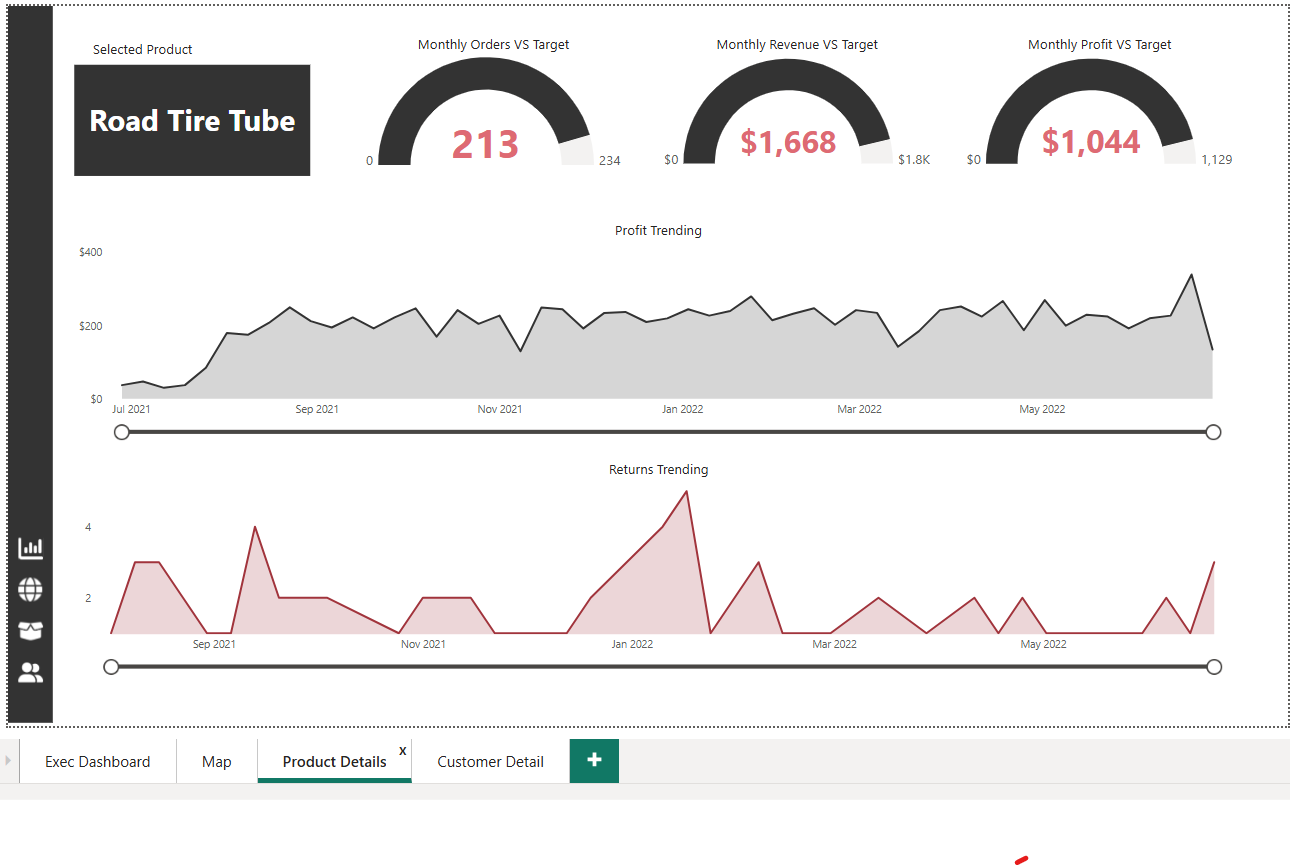Click the Monthly Profit gauge value $1,044
Viewport: 1290px width, 866px height.
coord(1091,142)
